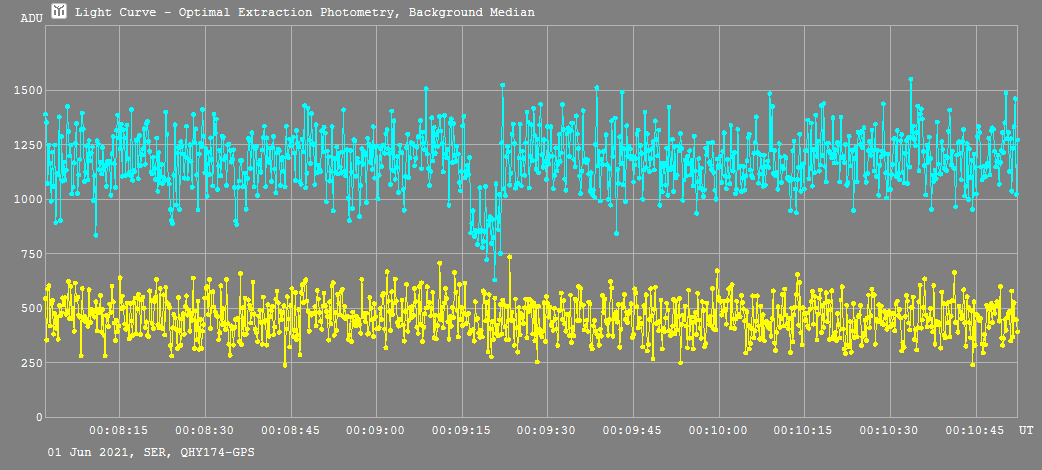Select the 00:08:15 time tick label

[x=119, y=430]
